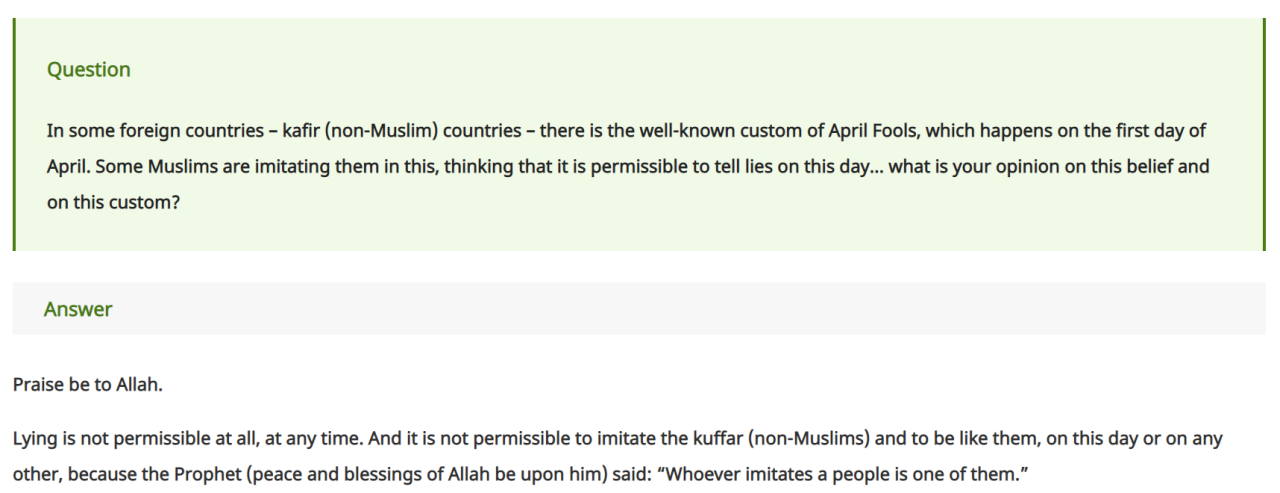The height and width of the screenshot is (493, 1280).
Task: Click the "Praise be to Allah." line
Action: pos(87,385)
